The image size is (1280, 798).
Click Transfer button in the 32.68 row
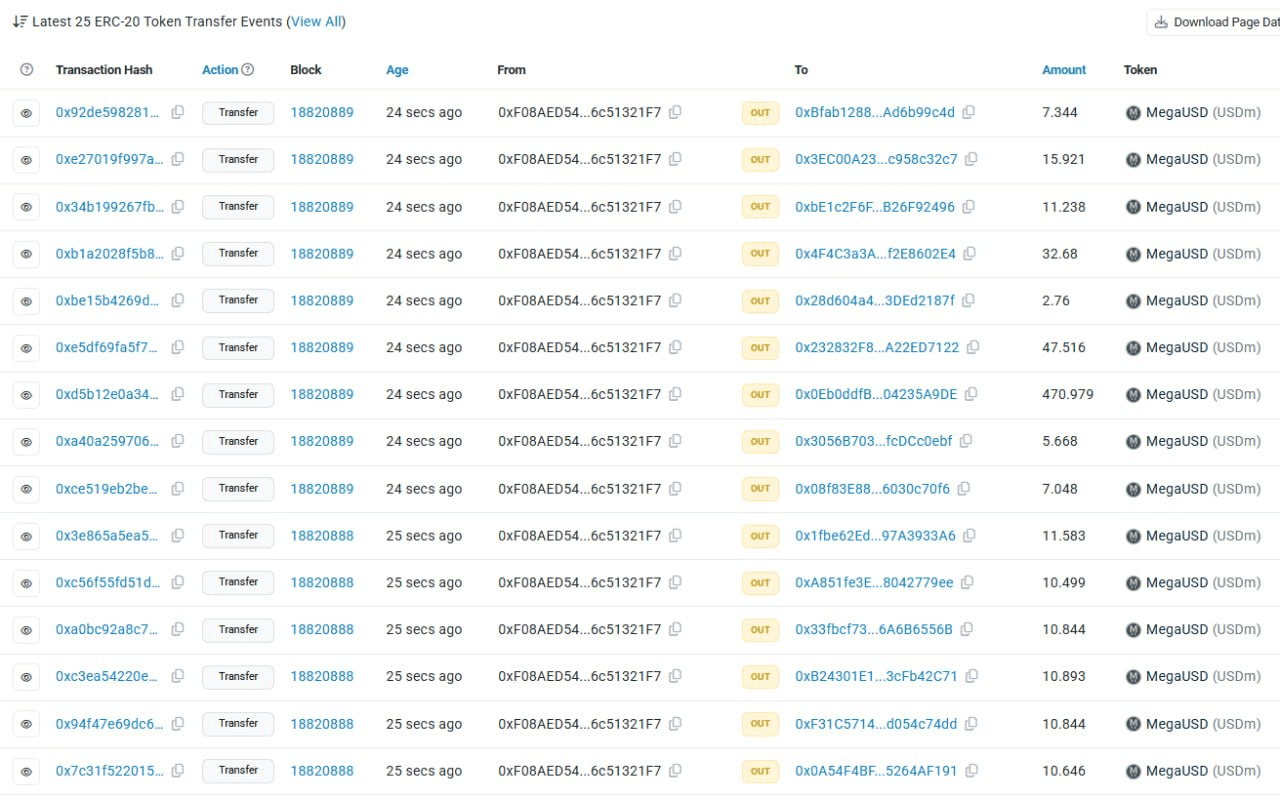(x=238, y=254)
